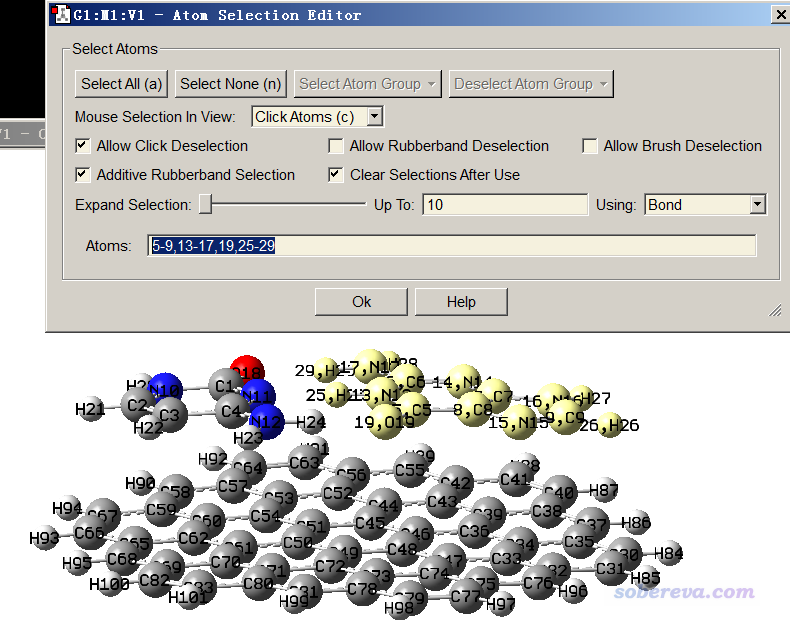790x636 pixels.
Task: Click the Expand Selection slider handle
Action: click(205, 205)
